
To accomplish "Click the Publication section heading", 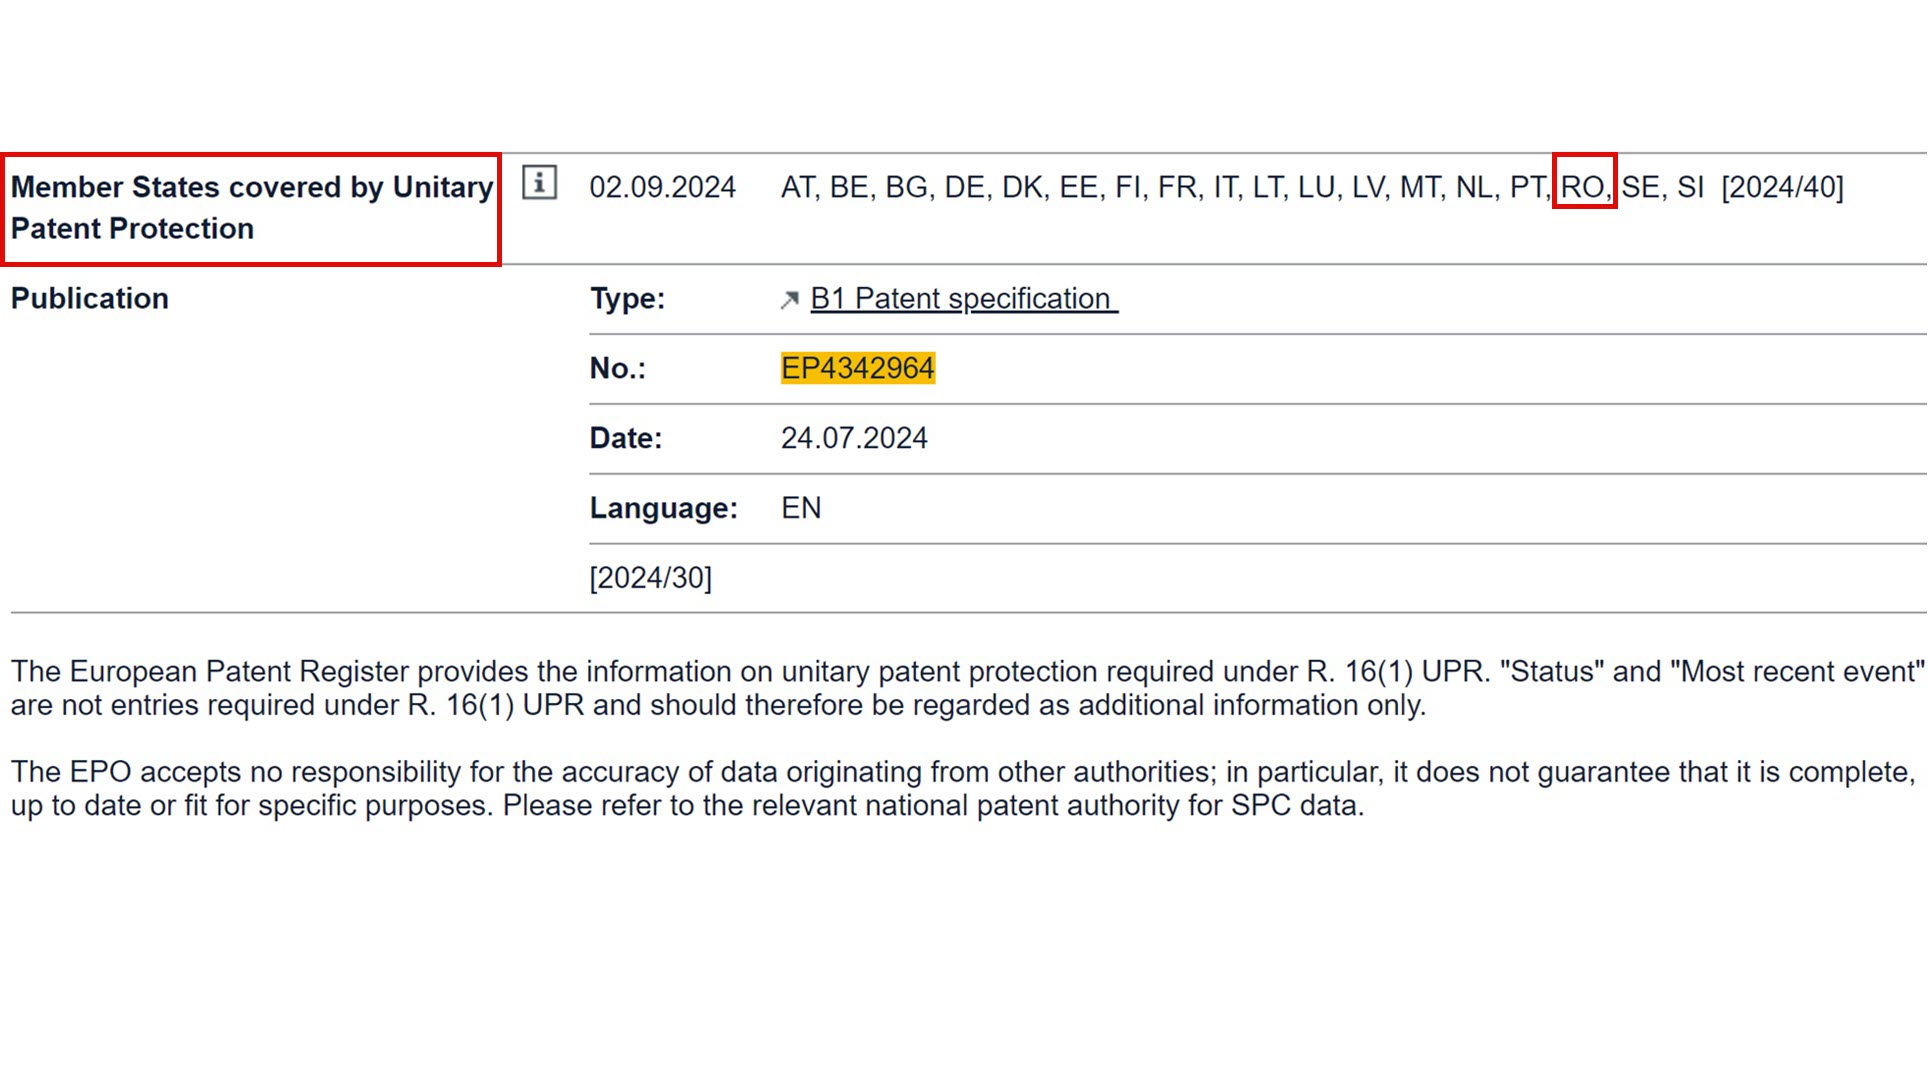I will pos(90,299).
